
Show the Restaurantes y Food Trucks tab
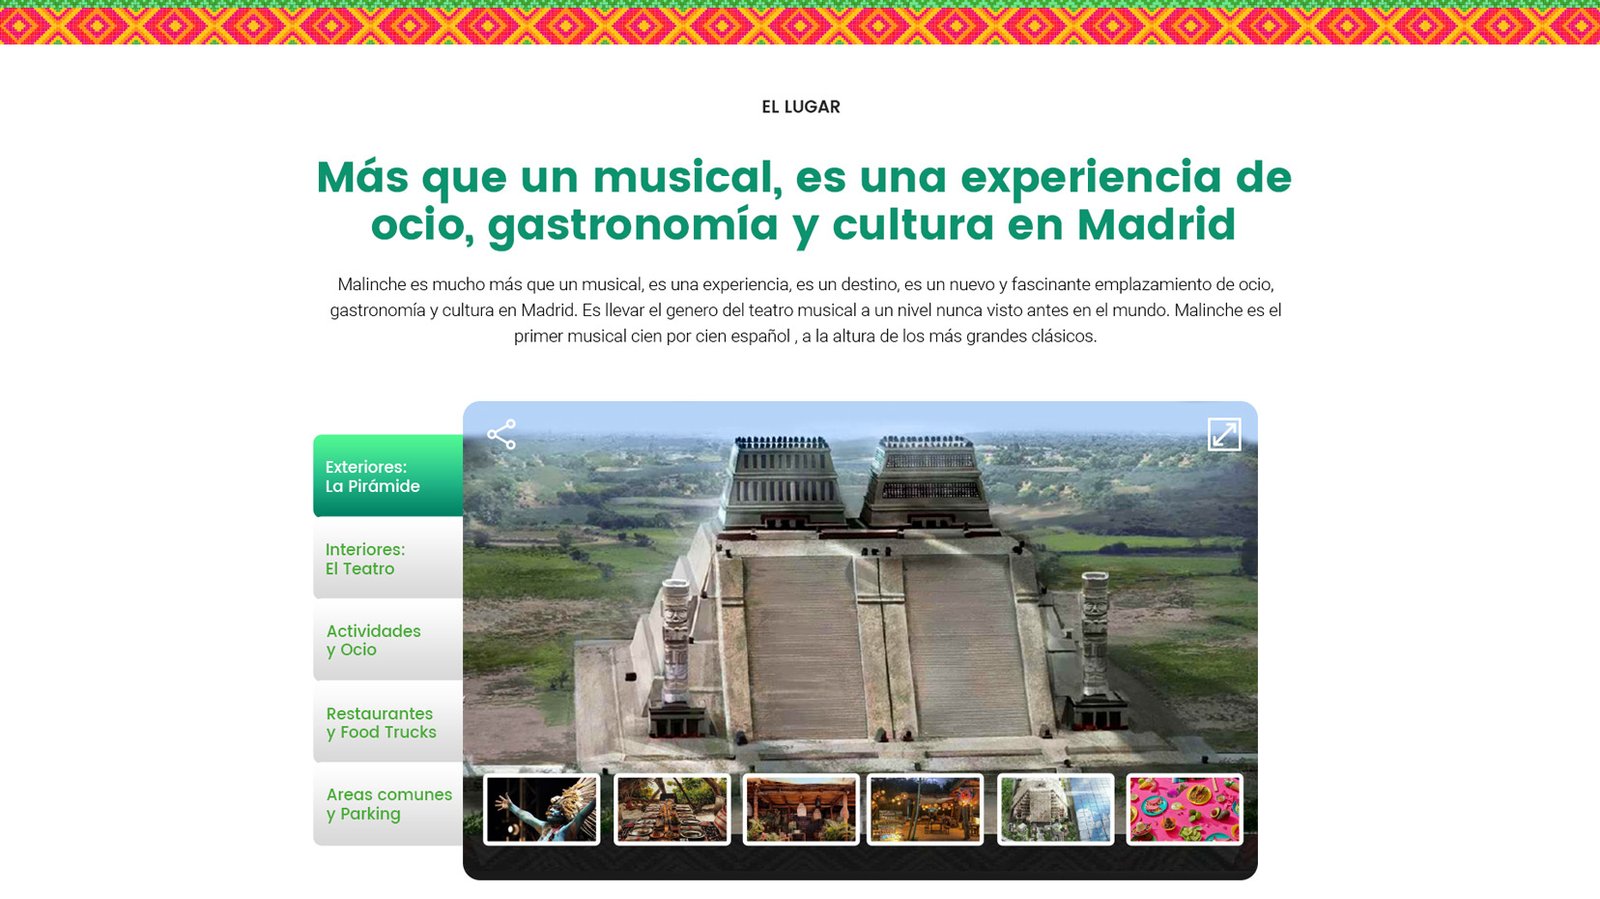(x=388, y=722)
